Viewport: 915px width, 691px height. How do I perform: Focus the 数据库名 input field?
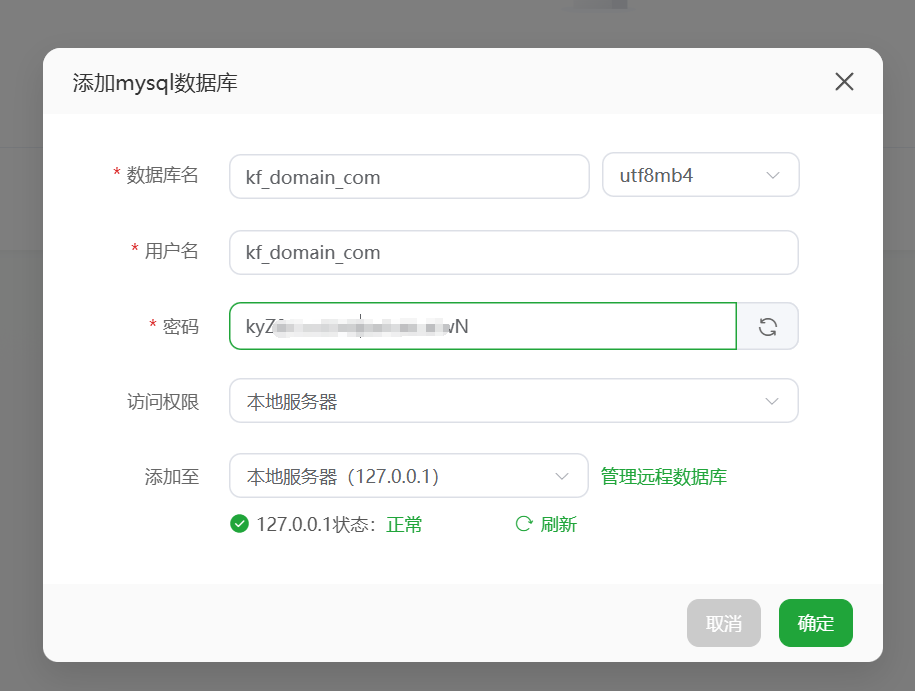(x=408, y=177)
